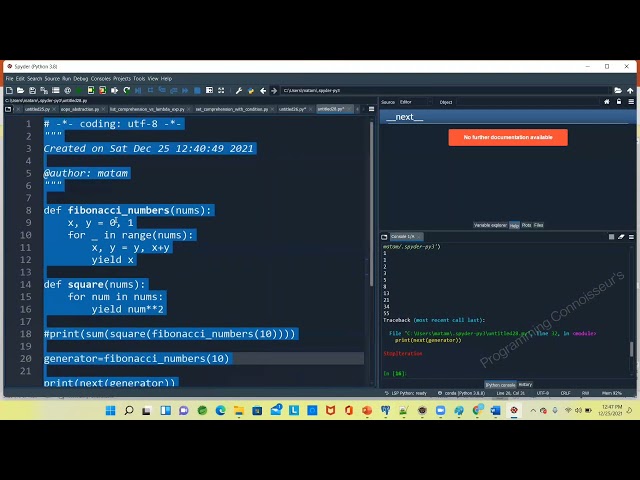Save all open files
Screen dimensions: 640x480
coord(44,90)
